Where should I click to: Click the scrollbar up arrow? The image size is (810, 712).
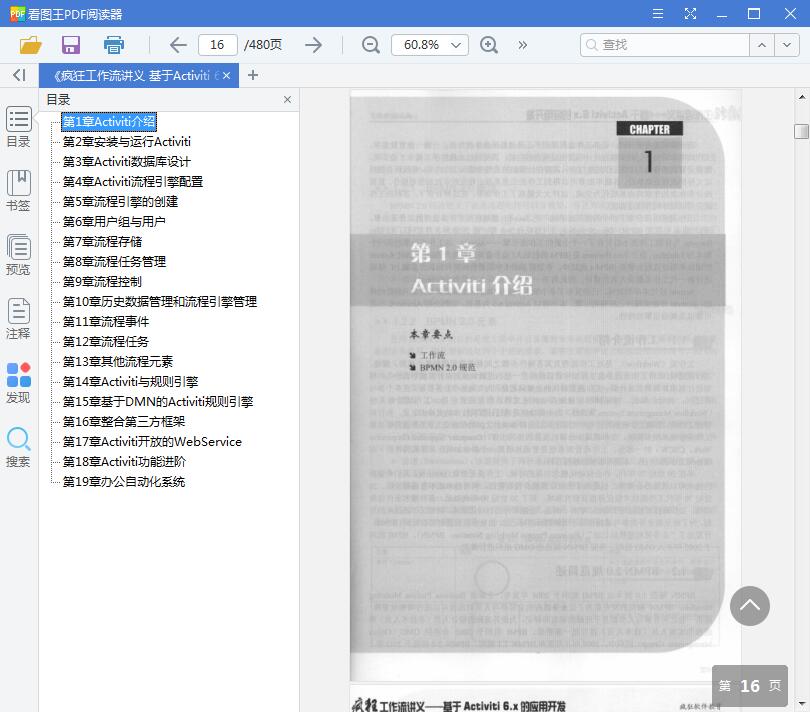coord(802,97)
